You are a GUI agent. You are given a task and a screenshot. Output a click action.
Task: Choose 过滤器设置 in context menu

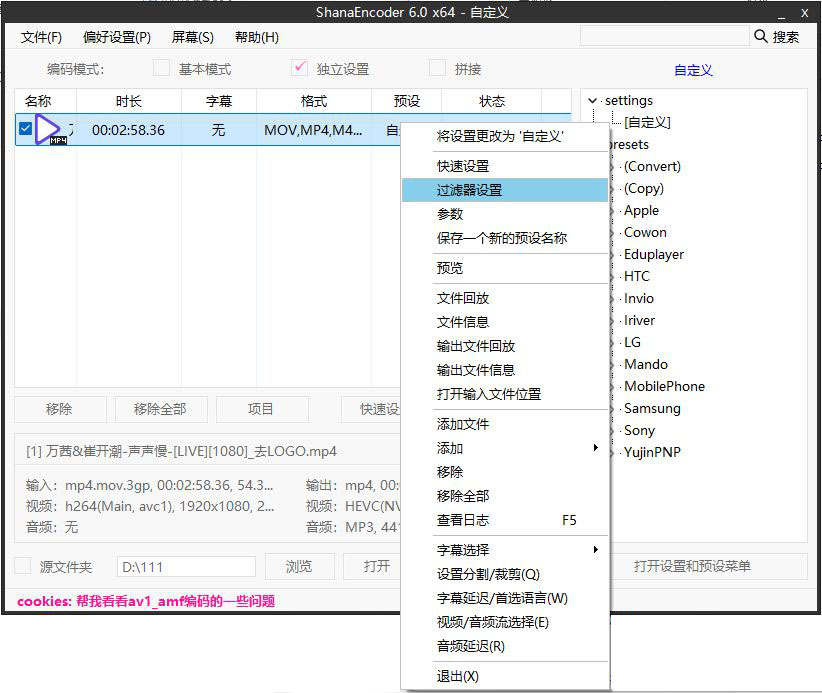[505, 190]
